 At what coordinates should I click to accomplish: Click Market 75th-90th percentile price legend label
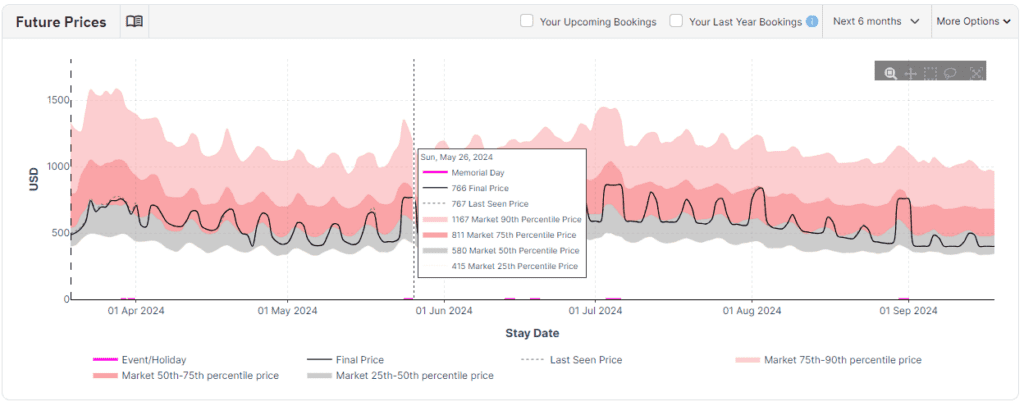coord(842,359)
